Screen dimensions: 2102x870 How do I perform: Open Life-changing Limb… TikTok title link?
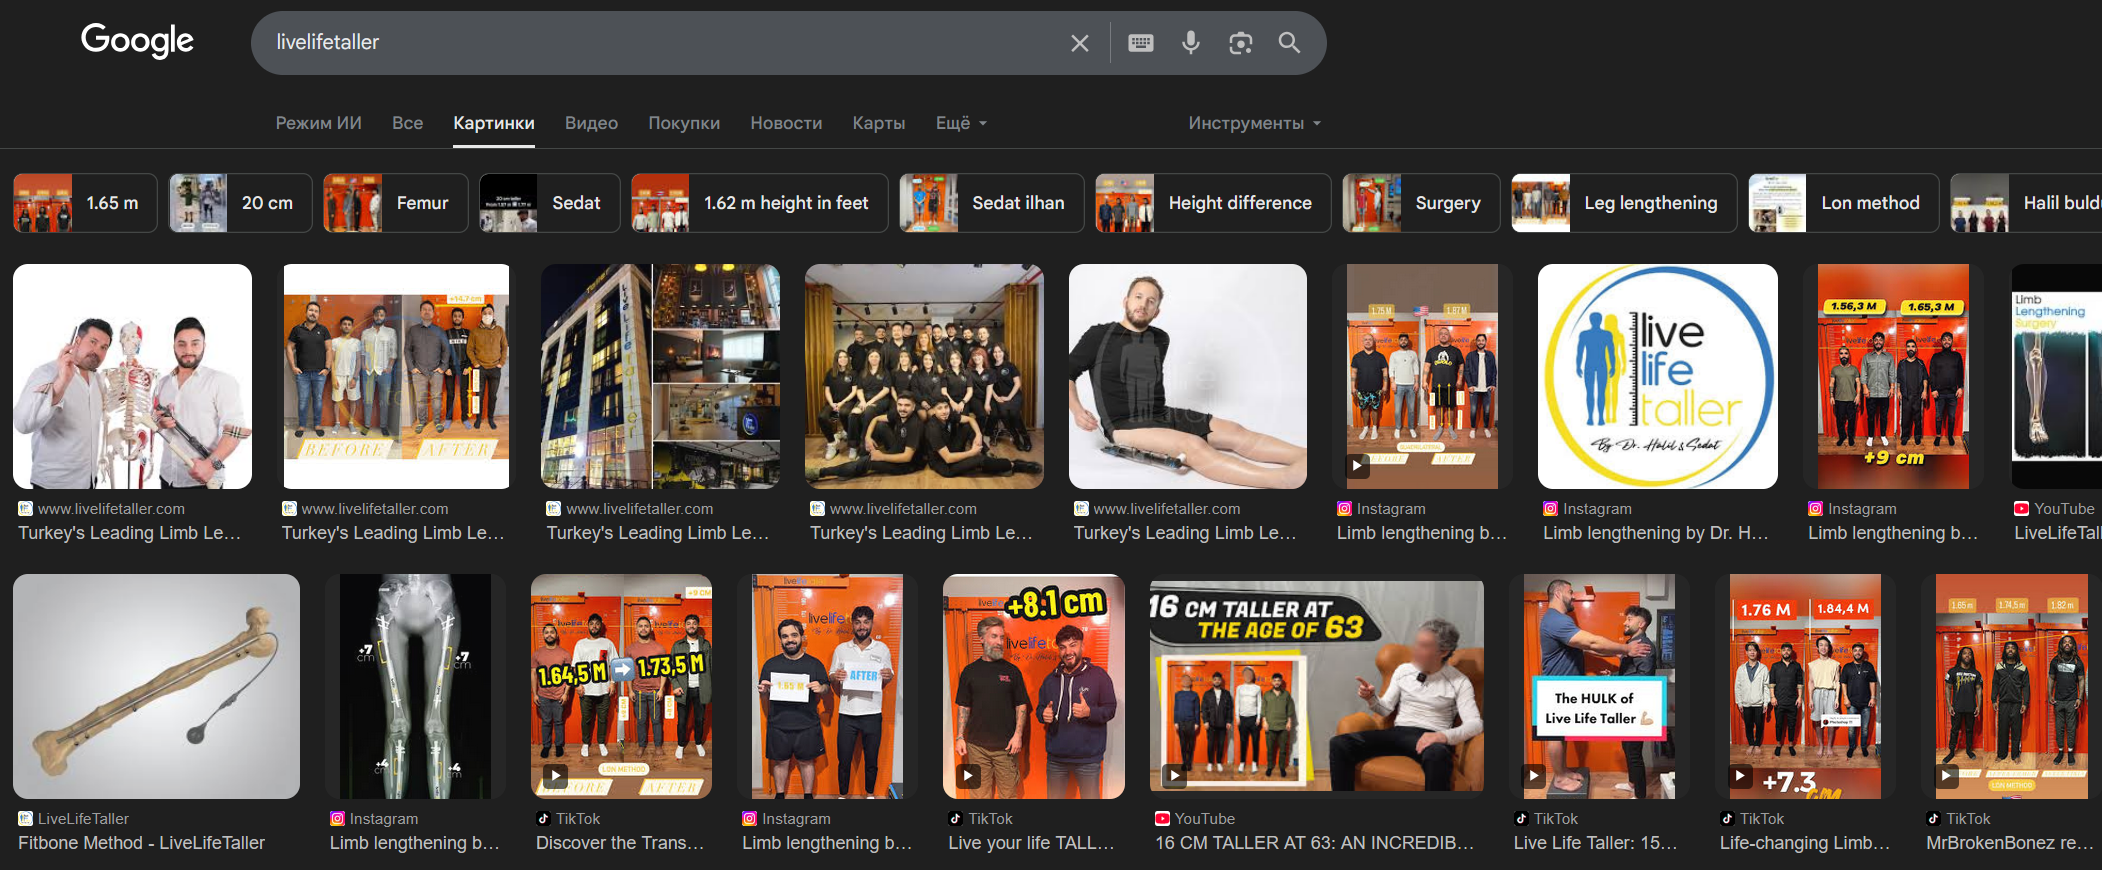tap(1805, 843)
